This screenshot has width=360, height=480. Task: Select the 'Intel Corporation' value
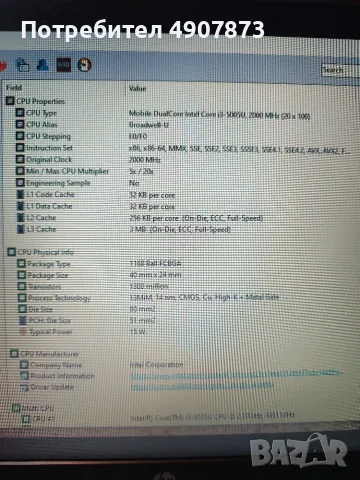tap(156, 365)
